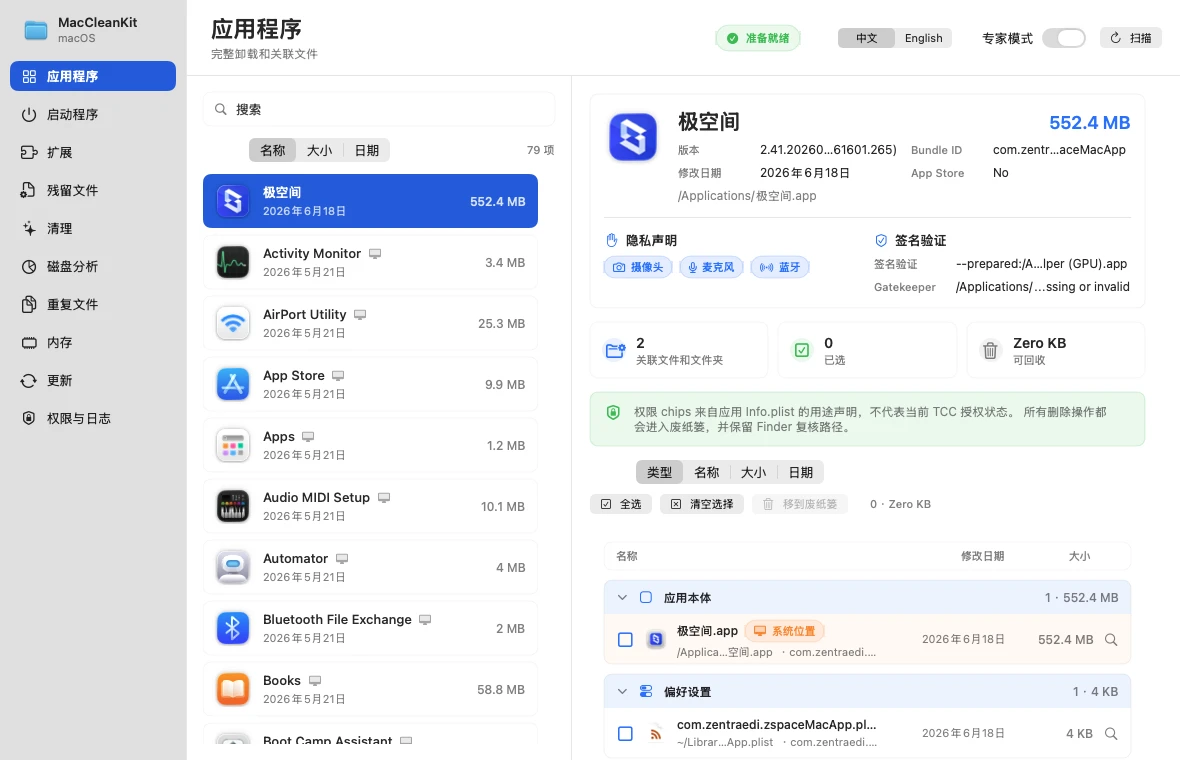Click the MacCleanKit folder logo
1180x760 pixels.
(x=35, y=30)
